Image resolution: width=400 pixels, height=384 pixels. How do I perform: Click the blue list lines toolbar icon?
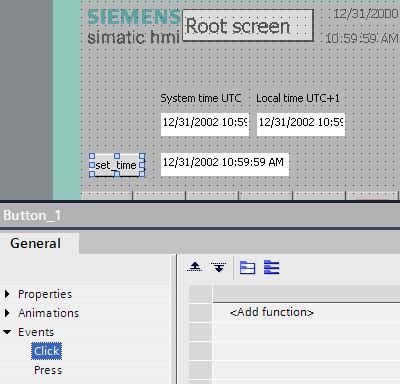click(272, 267)
